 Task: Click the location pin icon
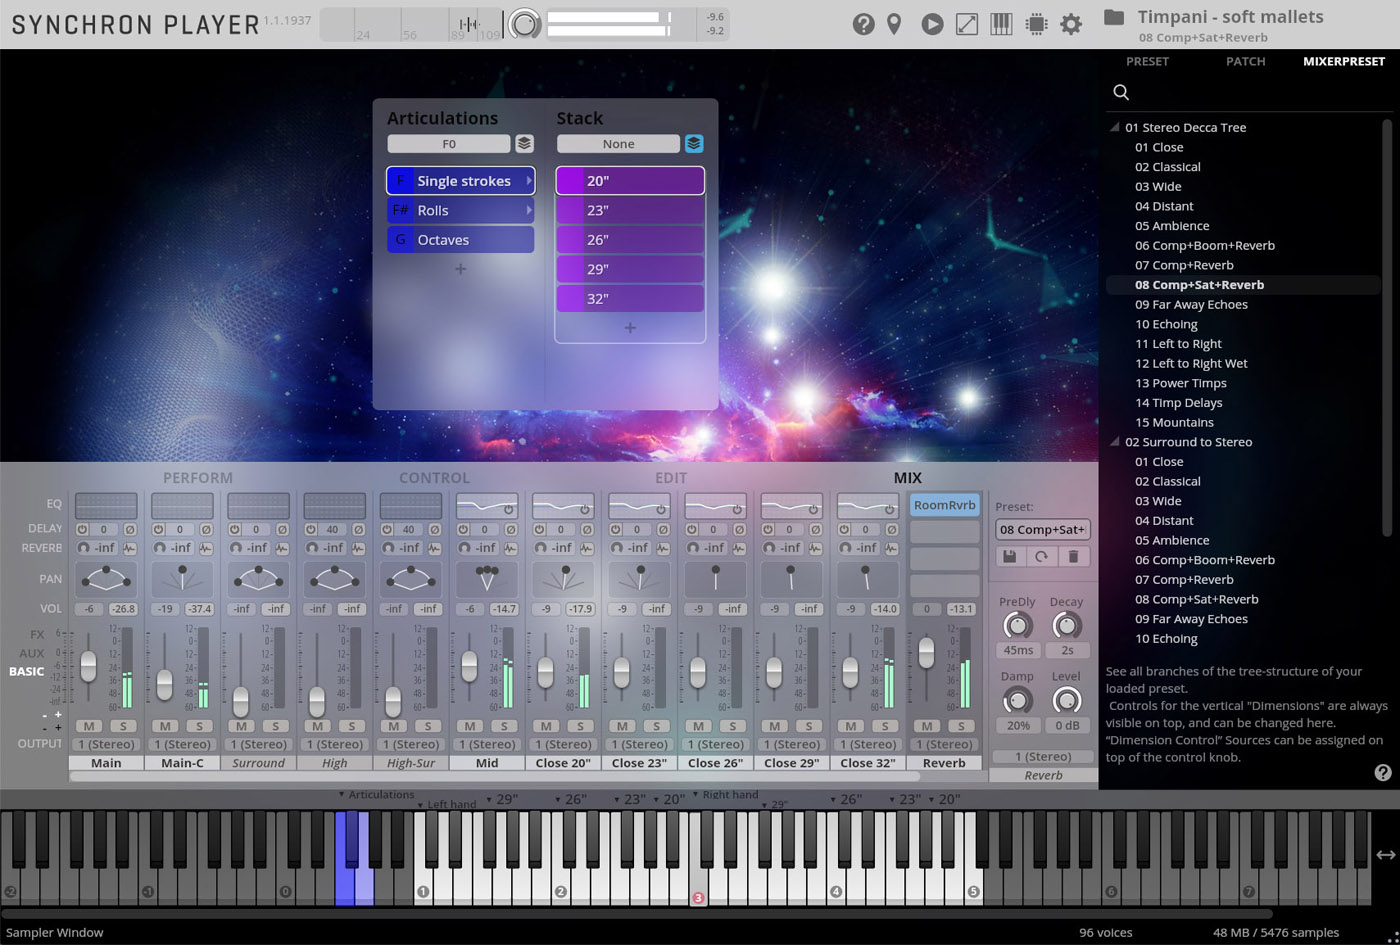click(894, 24)
